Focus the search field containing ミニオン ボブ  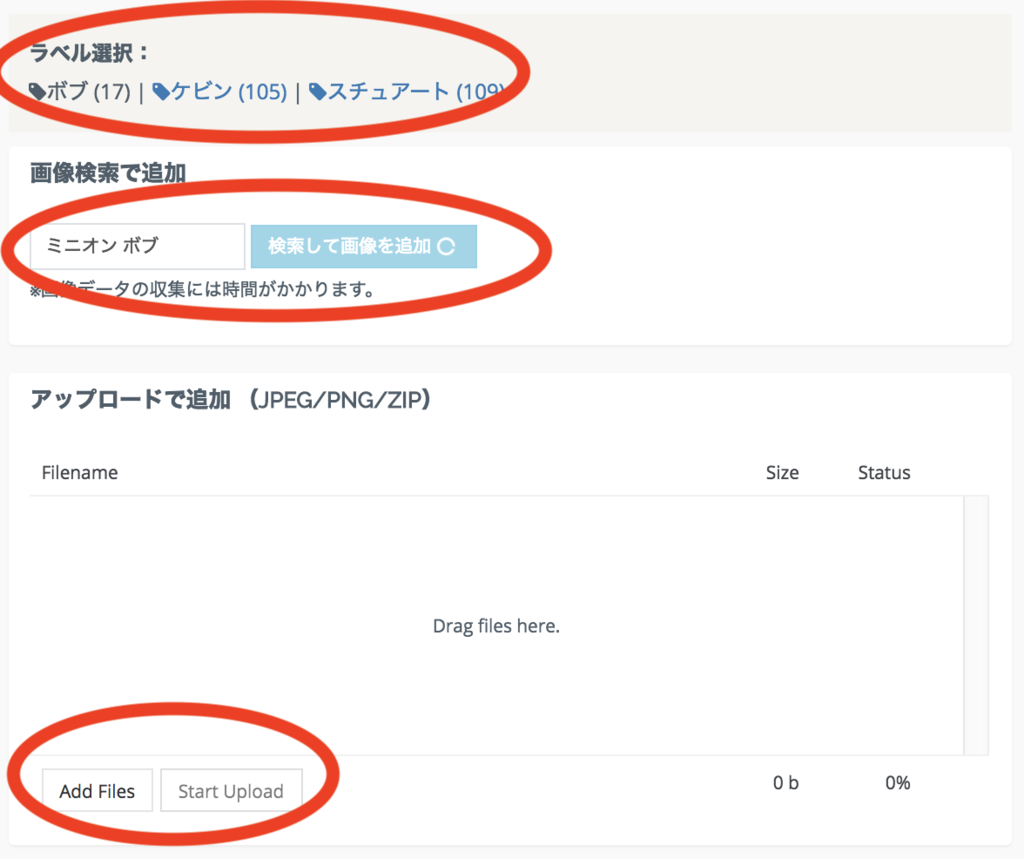click(x=137, y=246)
